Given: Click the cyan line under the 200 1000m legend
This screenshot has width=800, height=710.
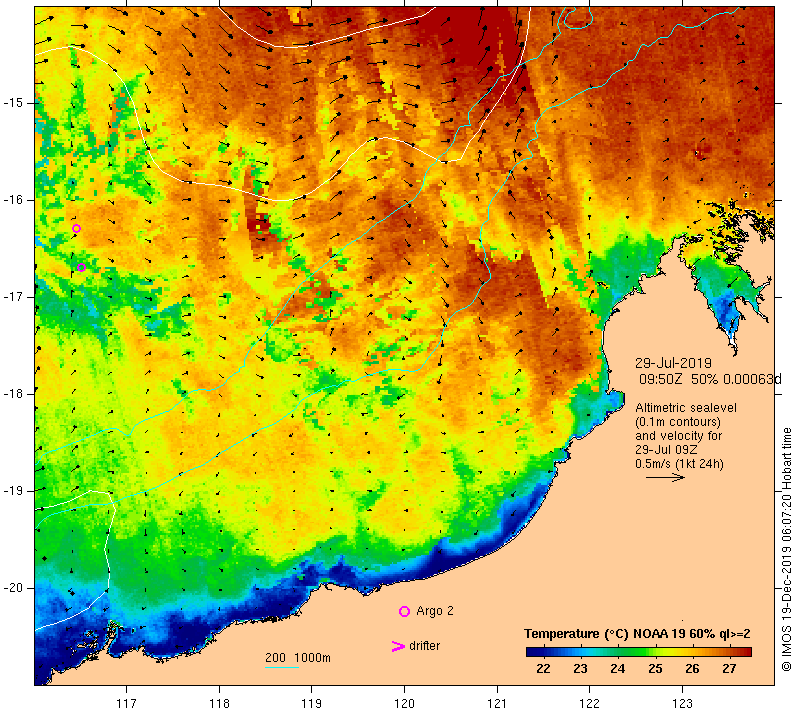Looking at the screenshot, I should point(282,667).
